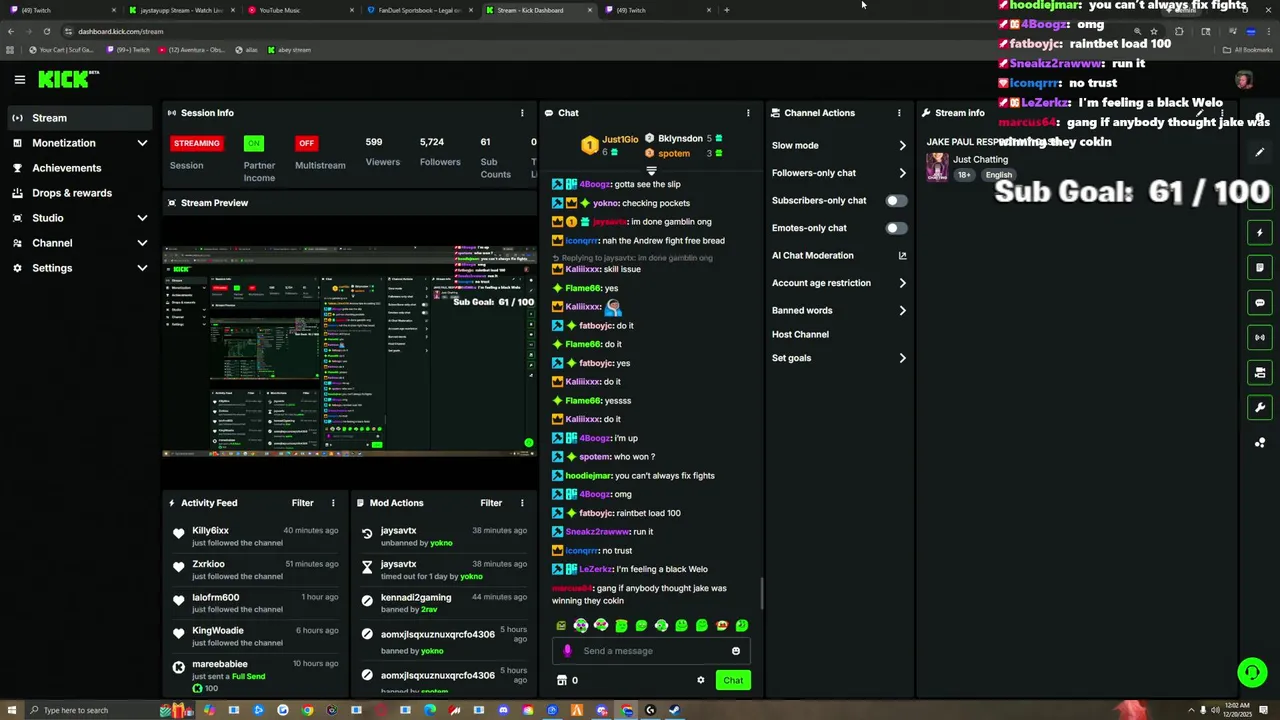Click the purple microphone icon in the chat box
Screen dimensions: 1280x720
567,651
